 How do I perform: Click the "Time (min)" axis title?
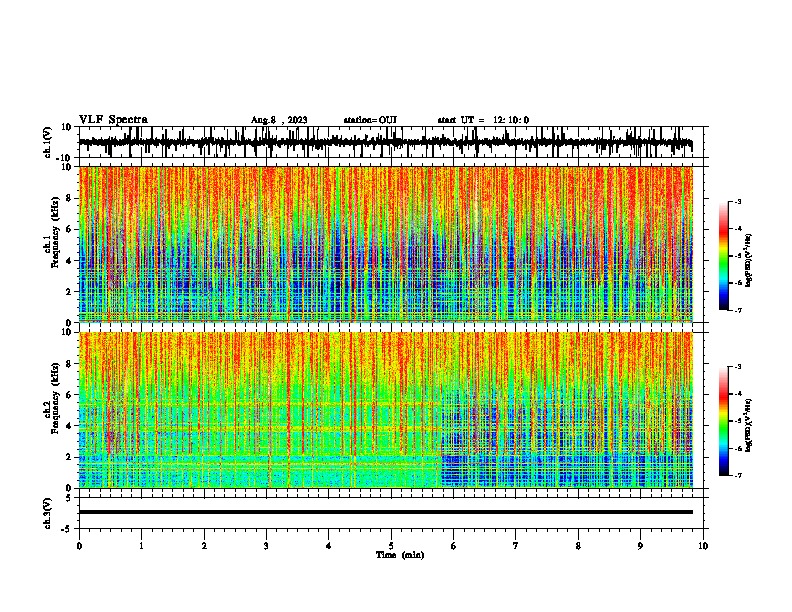click(x=400, y=555)
